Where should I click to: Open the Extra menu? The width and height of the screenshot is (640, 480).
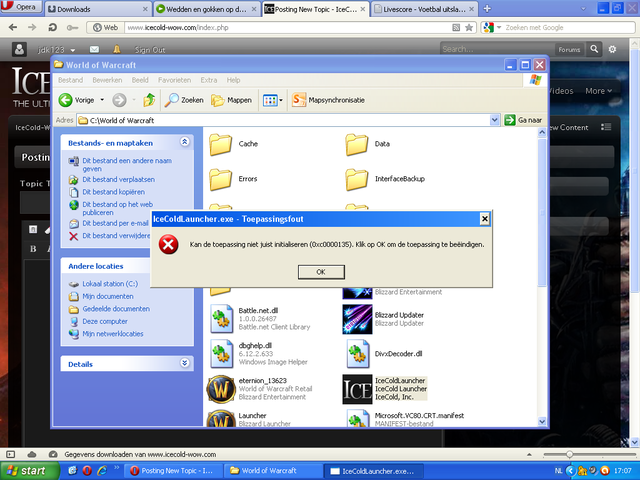[x=209, y=80]
